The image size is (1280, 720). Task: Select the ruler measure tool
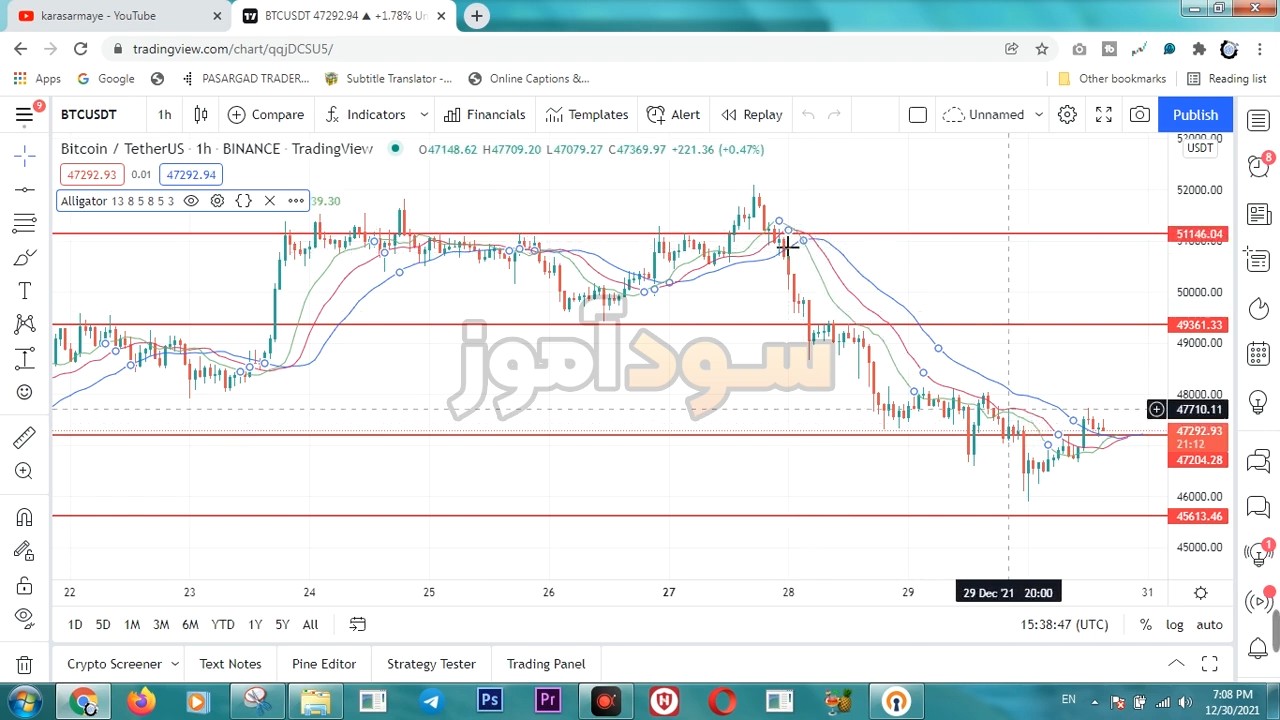(x=25, y=437)
